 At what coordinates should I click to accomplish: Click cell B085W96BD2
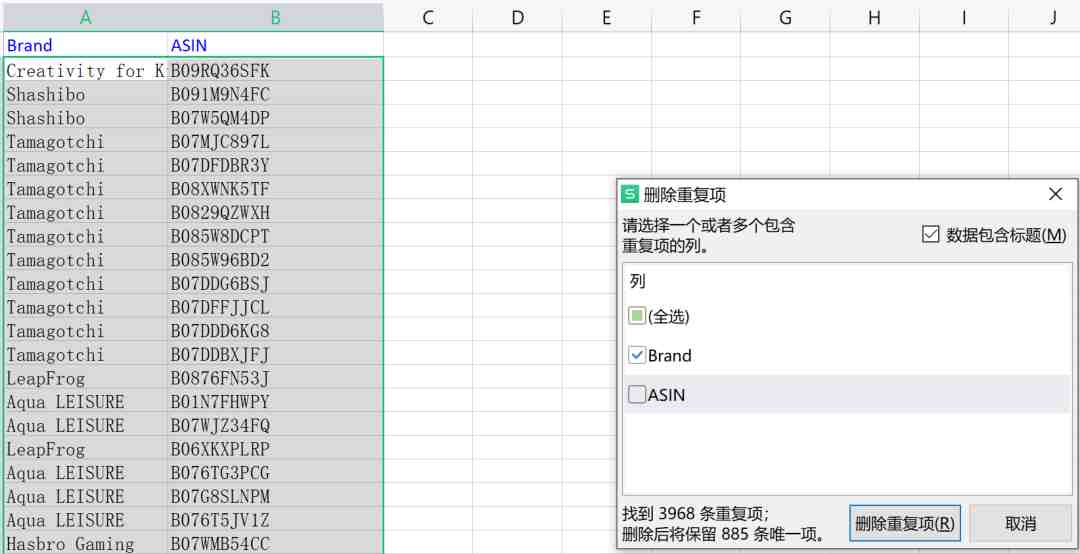276,260
